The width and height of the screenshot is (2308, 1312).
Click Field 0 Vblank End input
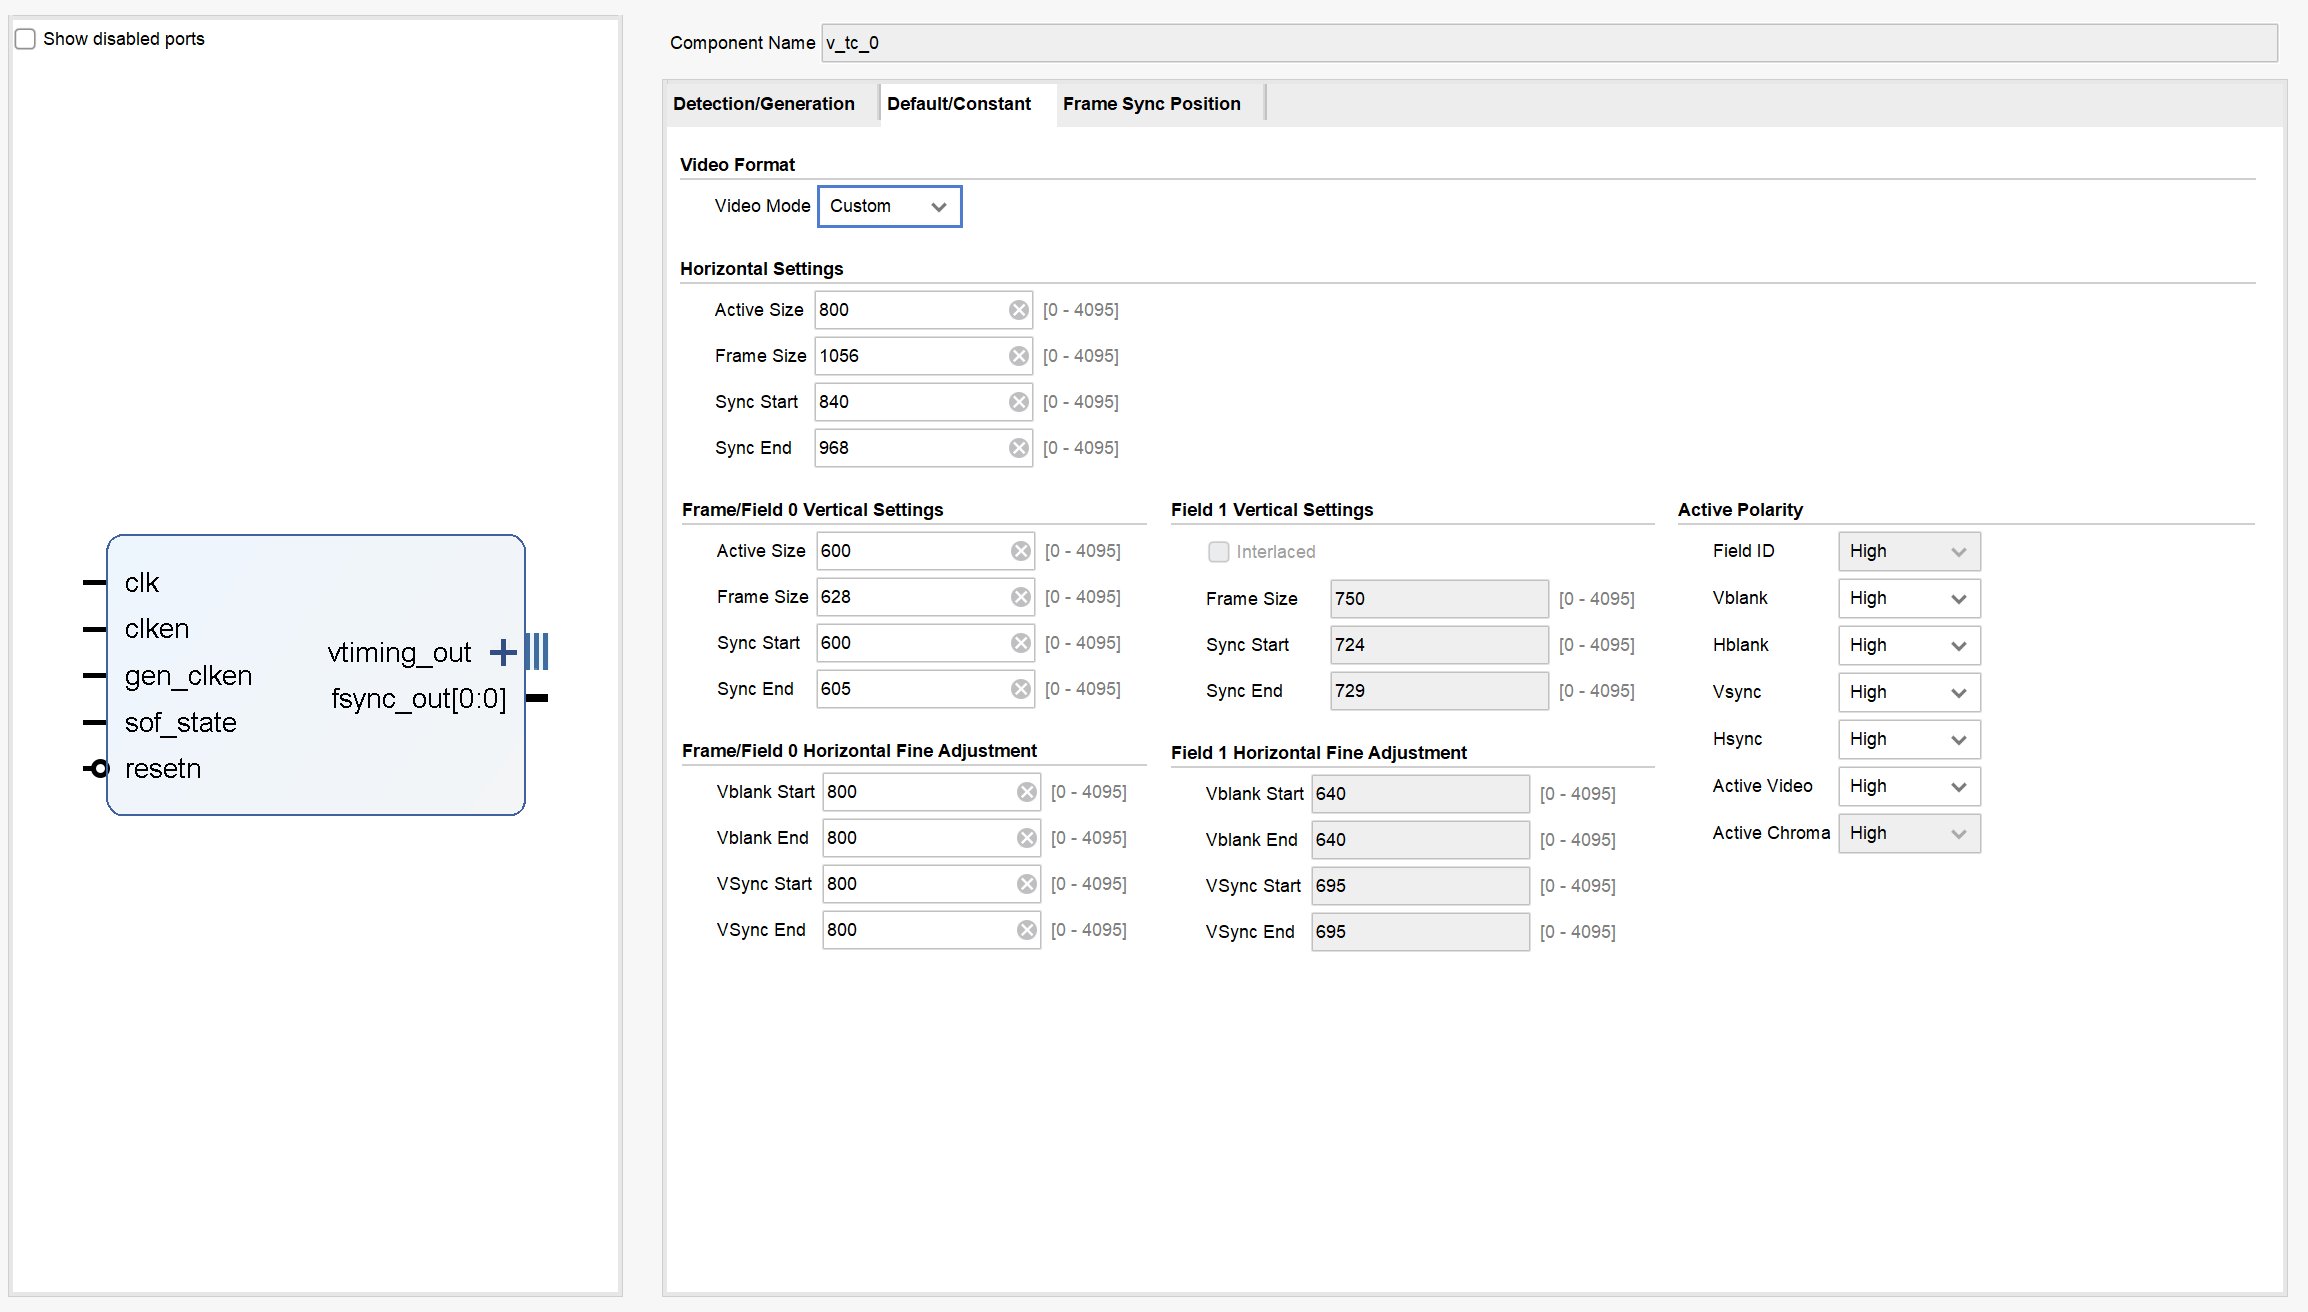click(x=931, y=838)
